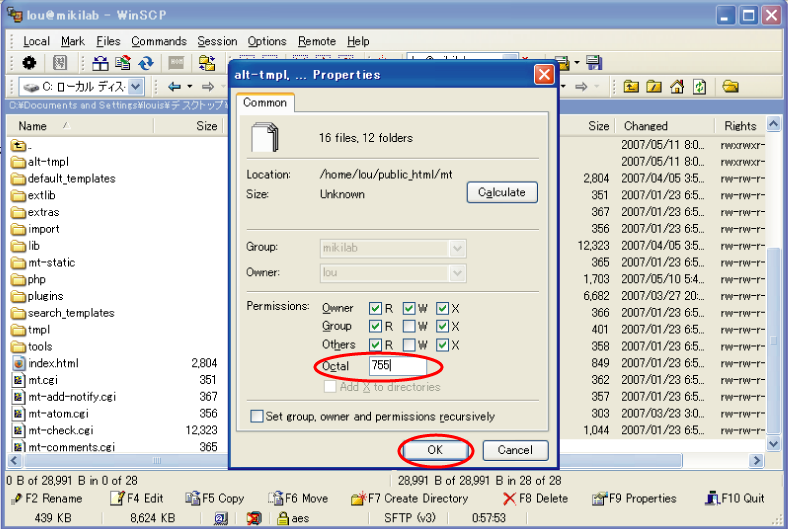Open Preferences gear icon in toolbar

pyautogui.click(x=29, y=63)
